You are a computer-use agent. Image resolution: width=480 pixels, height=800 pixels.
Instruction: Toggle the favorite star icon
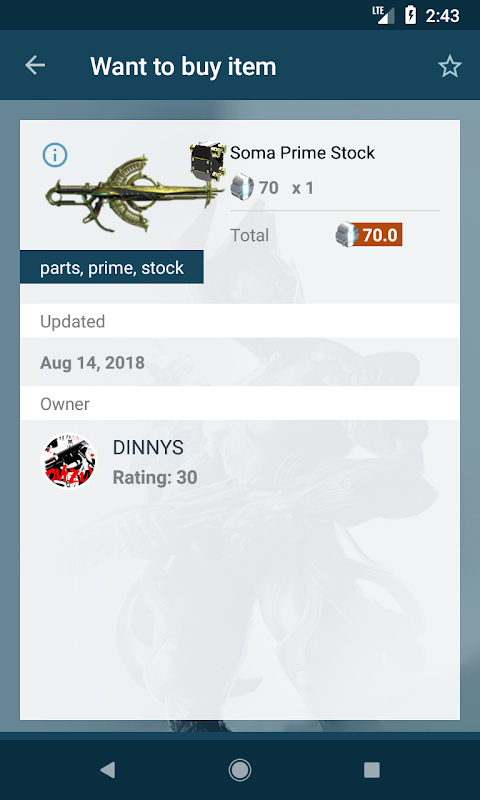[449, 66]
